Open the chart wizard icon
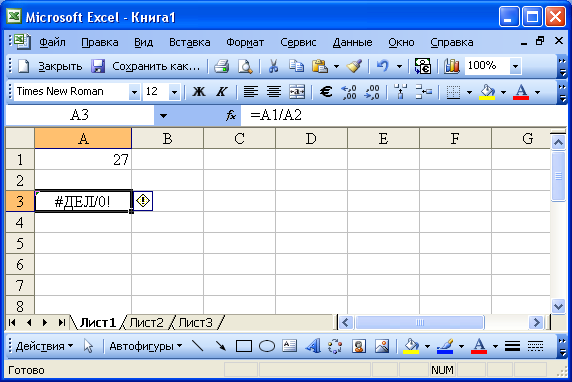 (x=452, y=66)
